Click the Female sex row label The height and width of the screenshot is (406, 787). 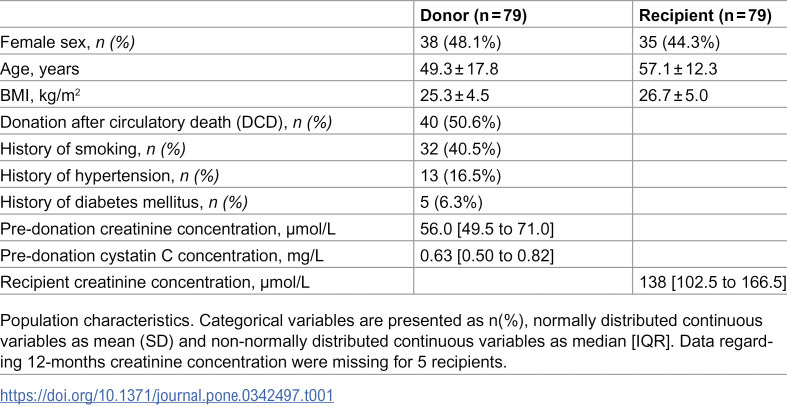[x=68, y=43]
